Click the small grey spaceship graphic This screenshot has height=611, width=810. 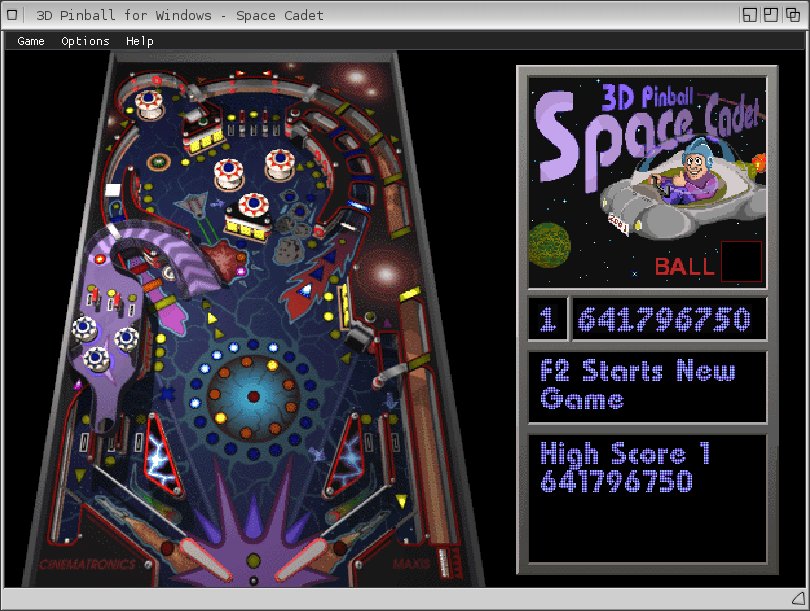click(193, 205)
